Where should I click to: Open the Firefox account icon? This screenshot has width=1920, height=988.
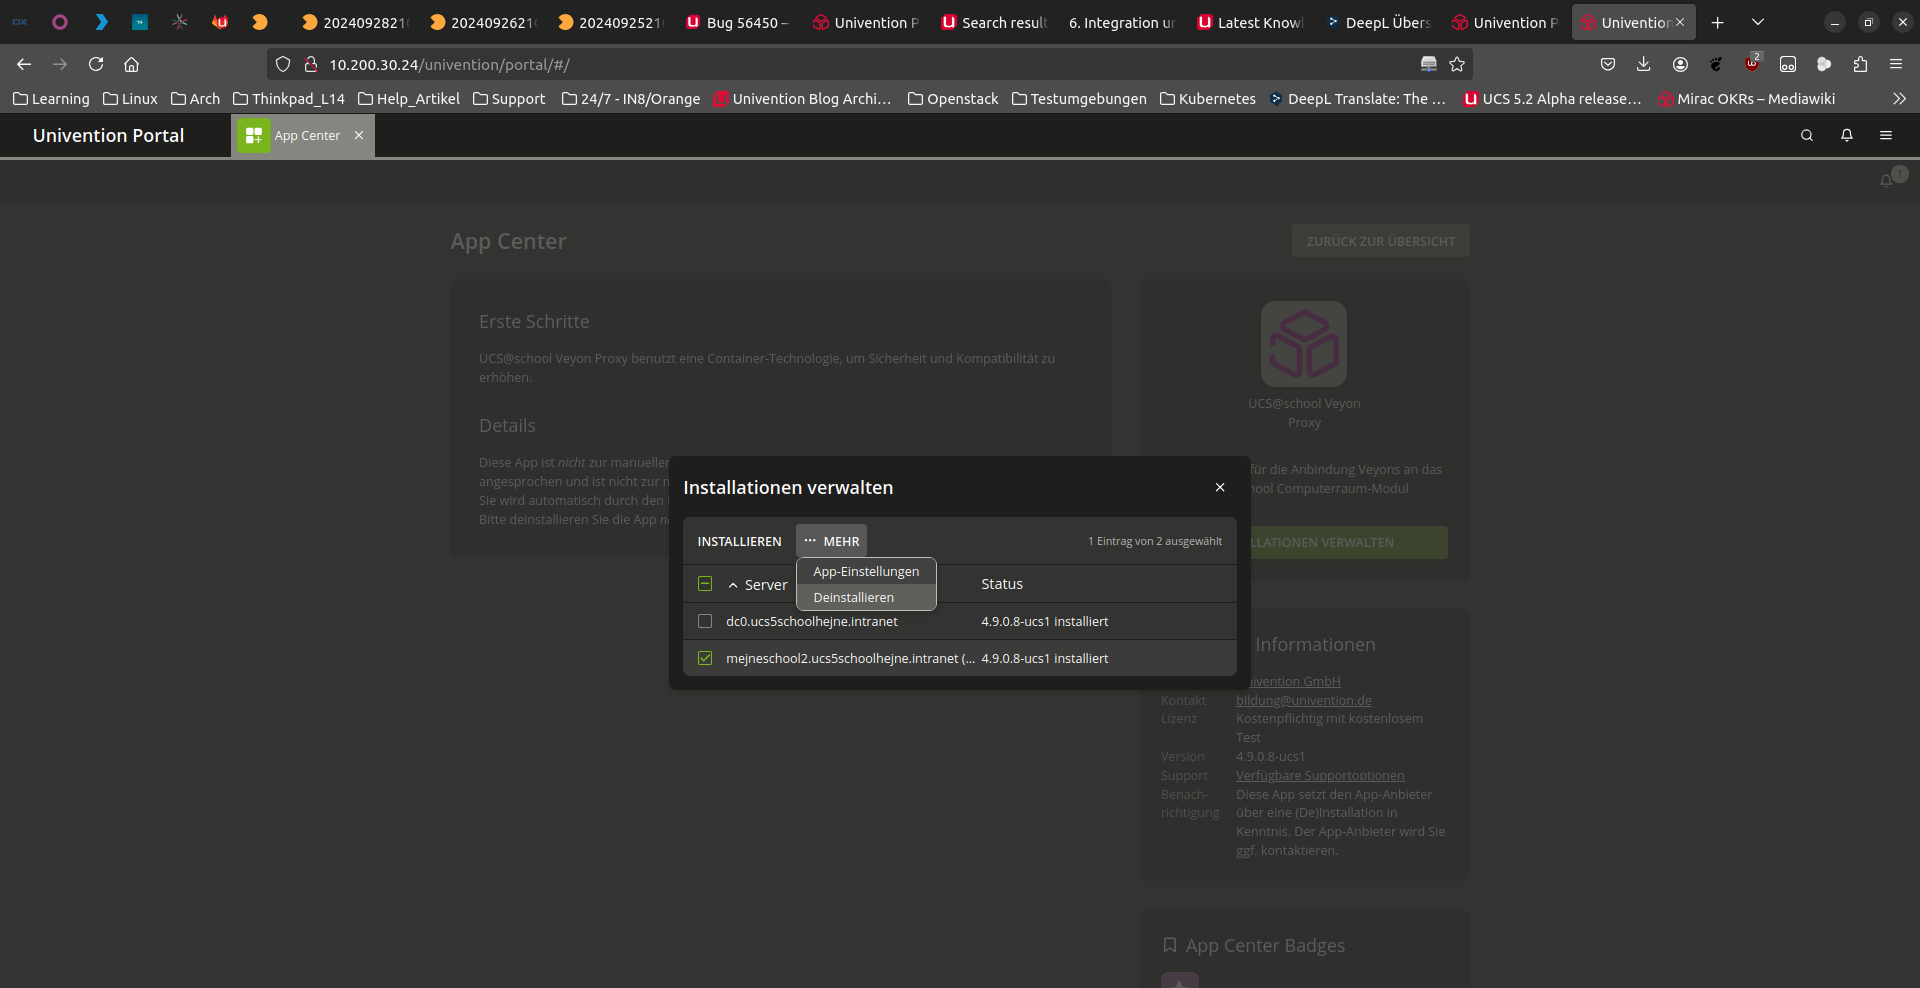coord(1680,64)
